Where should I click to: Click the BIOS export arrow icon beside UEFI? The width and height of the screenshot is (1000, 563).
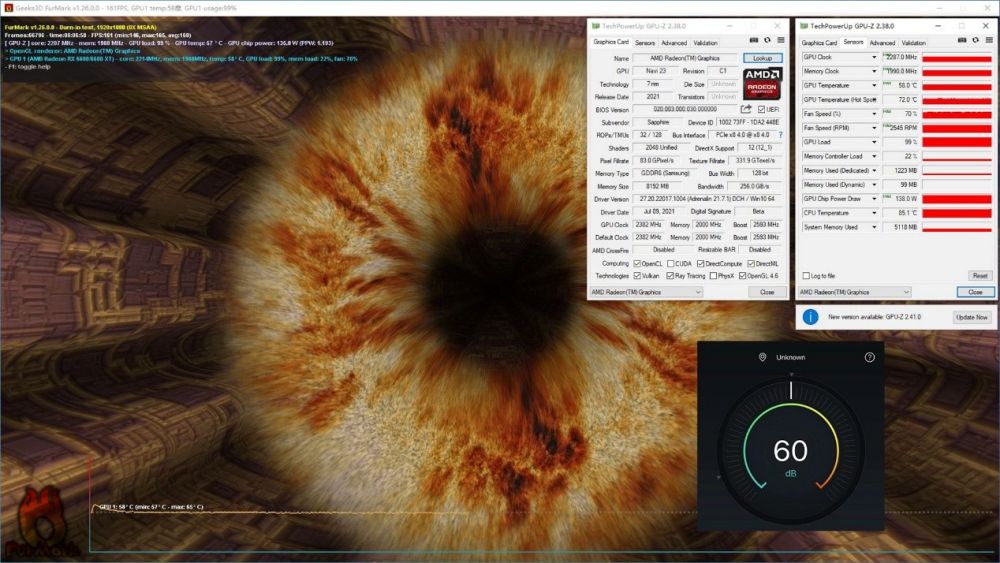(x=745, y=109)
